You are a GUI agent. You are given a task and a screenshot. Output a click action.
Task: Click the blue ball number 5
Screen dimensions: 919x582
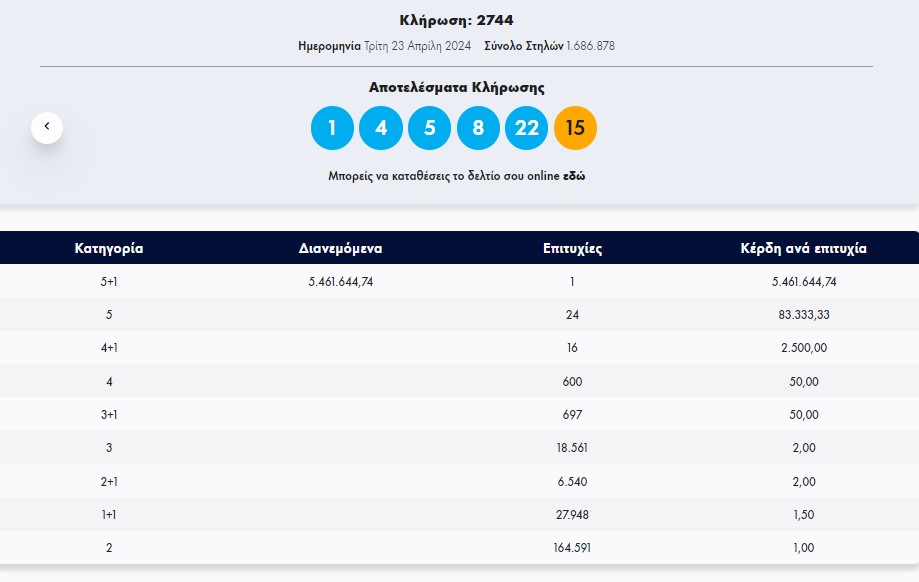[429, 128]
